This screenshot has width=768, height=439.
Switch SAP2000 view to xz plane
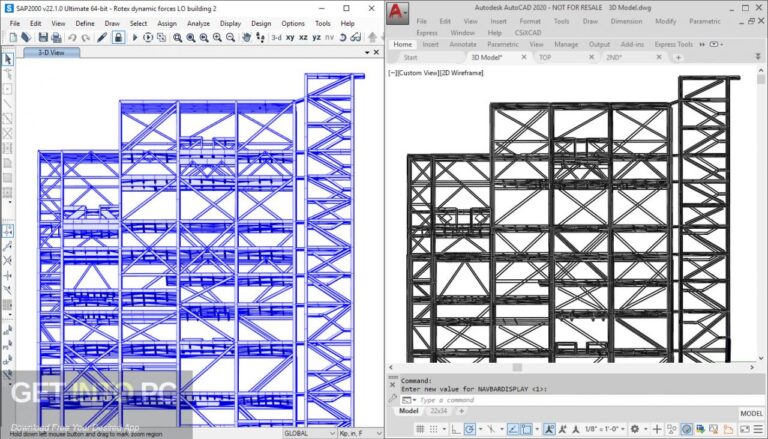(x=304, y=37)
